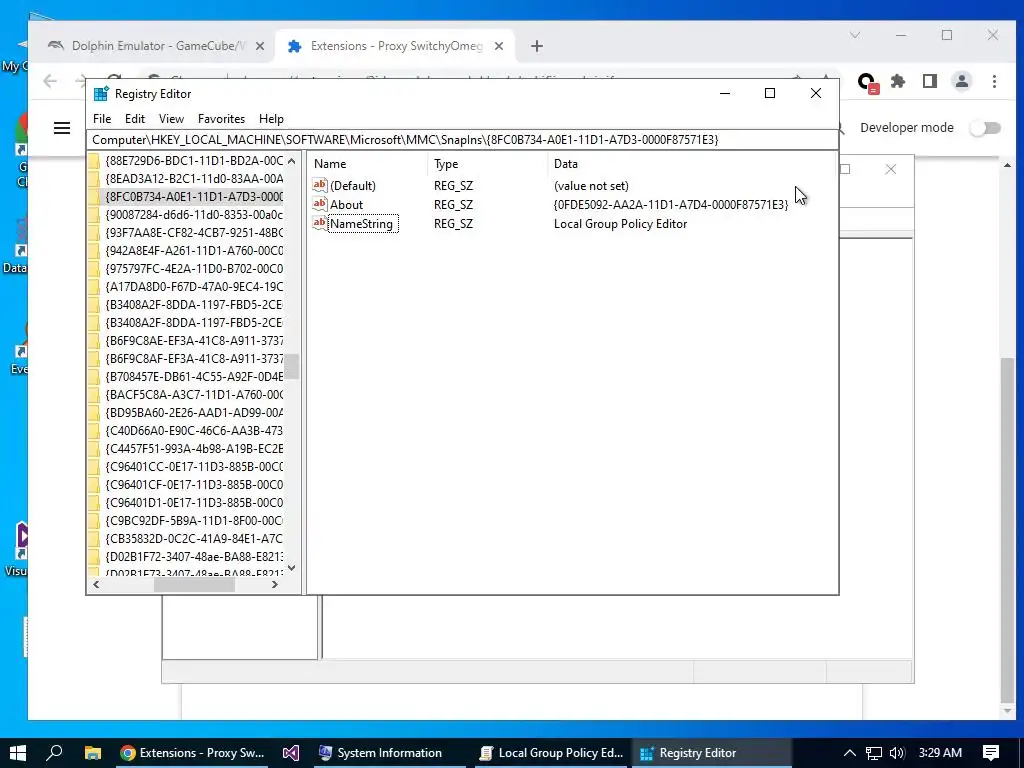
Task: Select the {C9BC92DF-5B9A-11D1-8F00 key
Action: [194, 521]
